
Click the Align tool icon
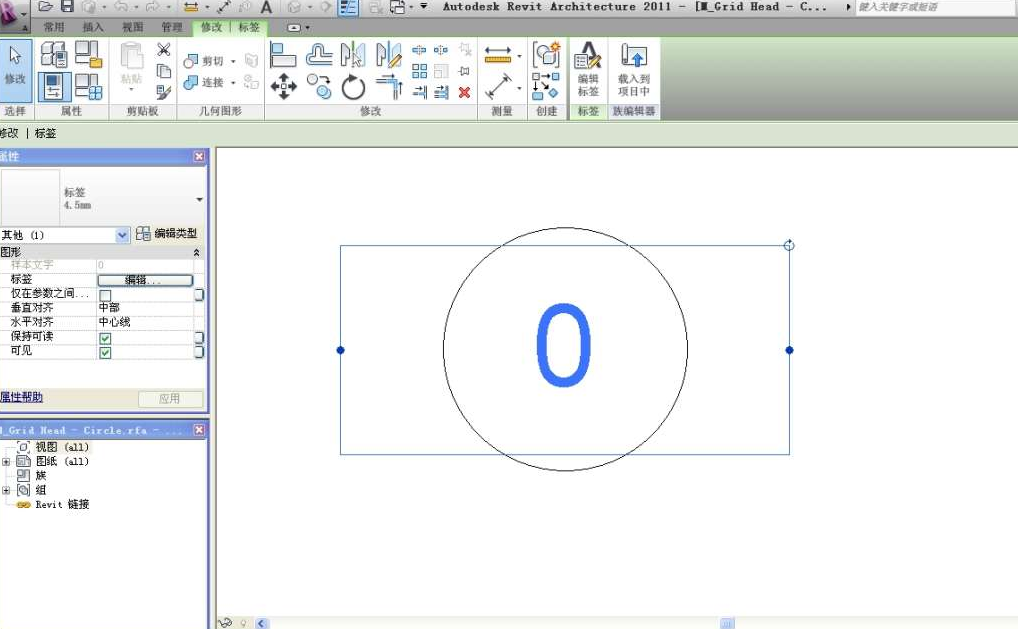(284, 55)
